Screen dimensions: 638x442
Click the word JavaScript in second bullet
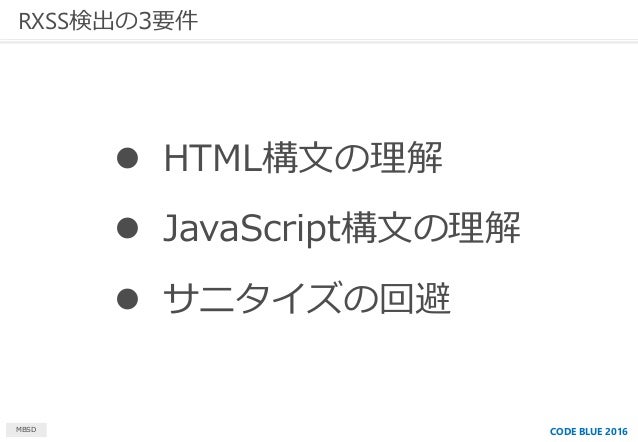coord(252,229)
